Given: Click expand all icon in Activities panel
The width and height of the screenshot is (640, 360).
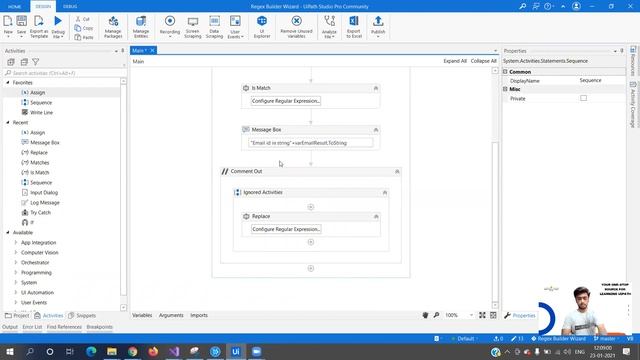Looking at the screenshot, I should coord(11,62).
